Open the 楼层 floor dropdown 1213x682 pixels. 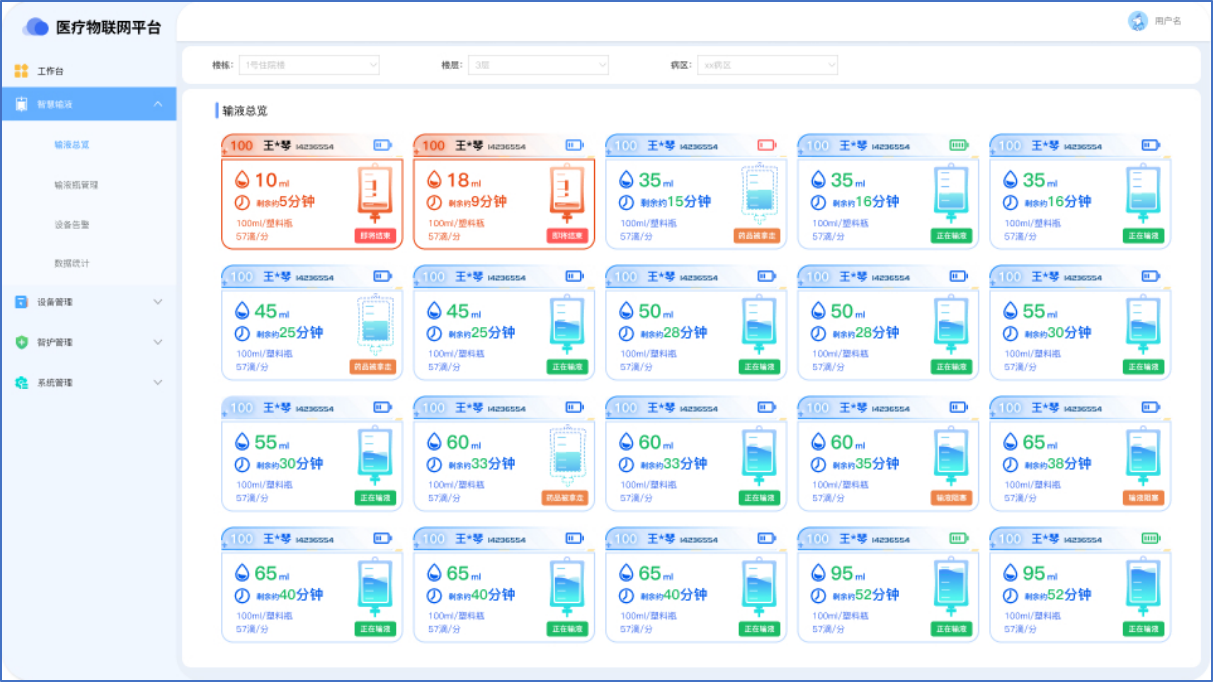538,65
